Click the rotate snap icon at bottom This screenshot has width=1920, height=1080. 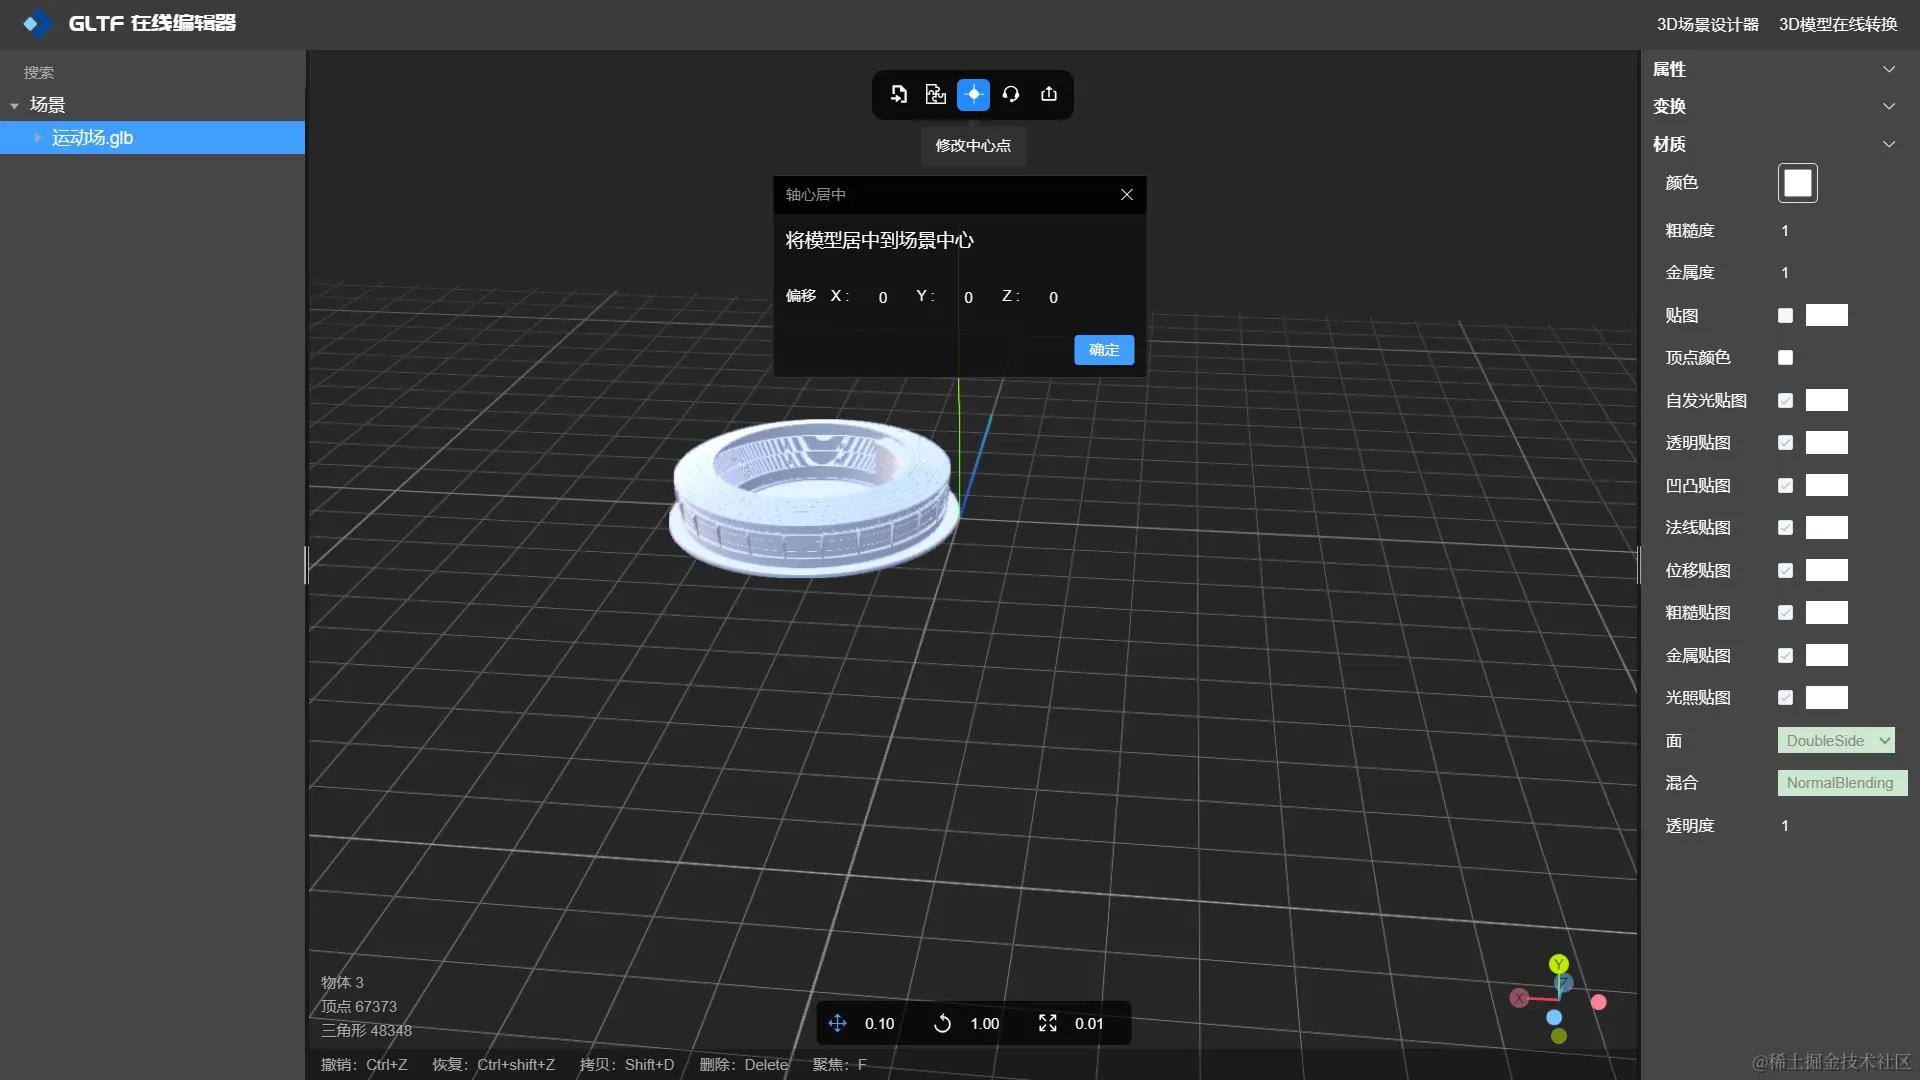[x=942, y=1023]
